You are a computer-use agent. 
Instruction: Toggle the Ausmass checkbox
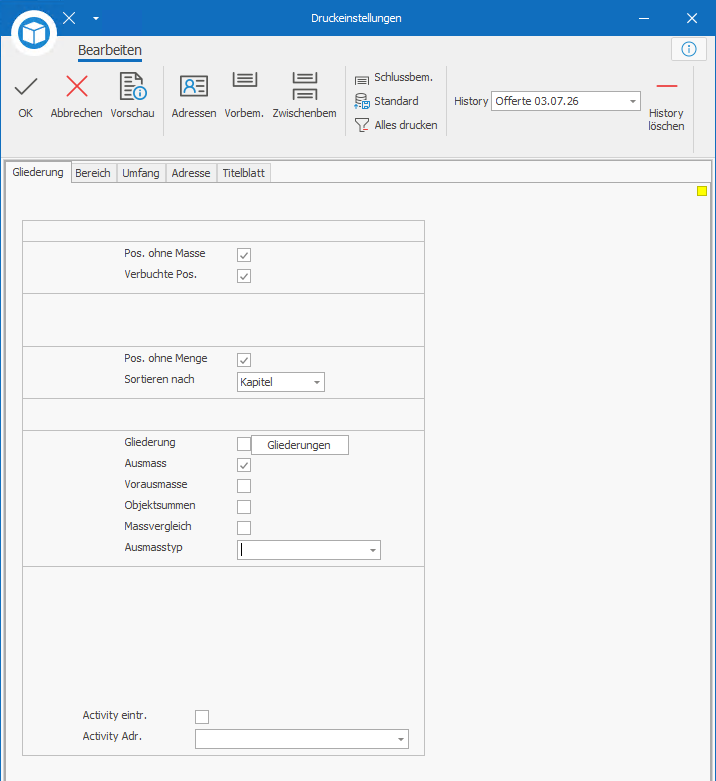(244, 465)
